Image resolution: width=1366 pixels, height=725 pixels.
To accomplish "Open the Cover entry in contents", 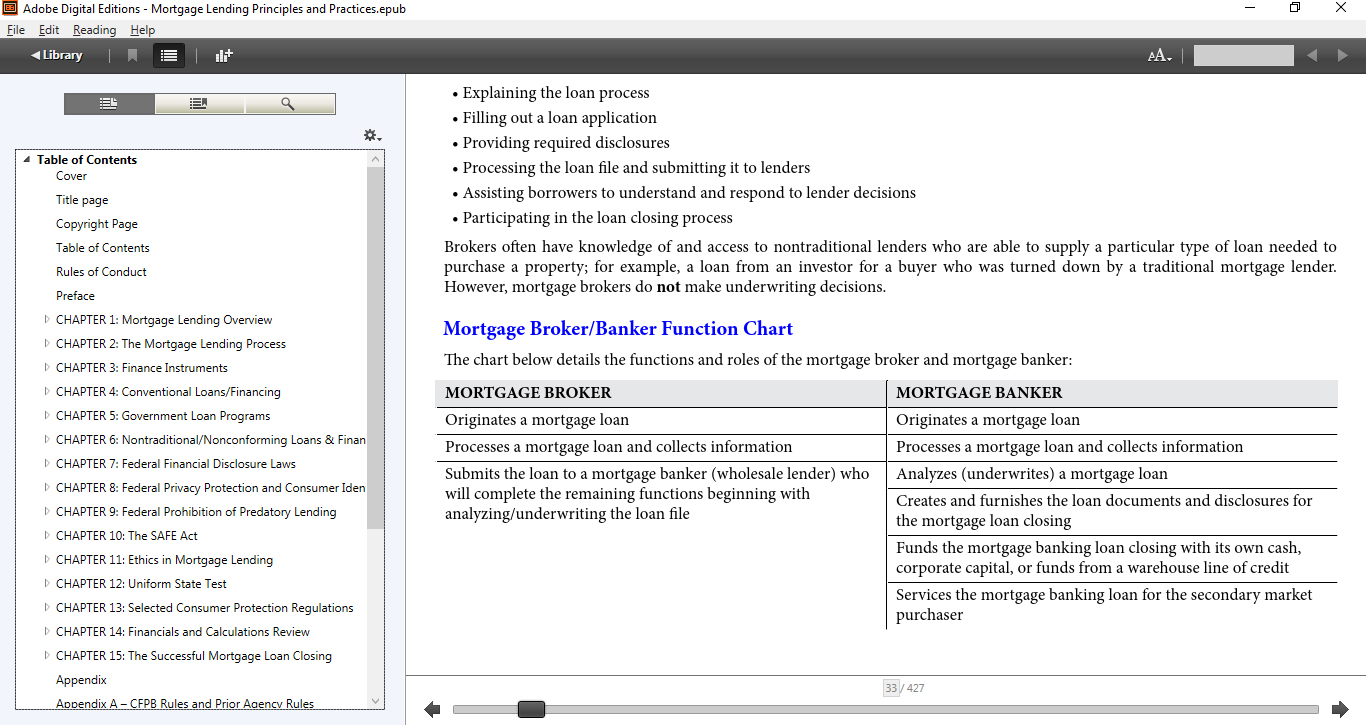I will click(x=71, y=176).
